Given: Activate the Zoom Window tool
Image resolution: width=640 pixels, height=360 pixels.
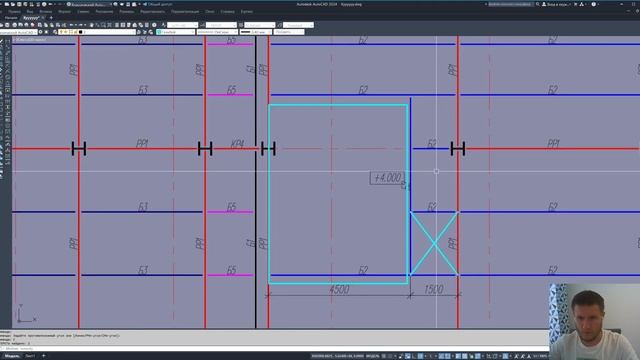Looking at the screenshot, I should pos(103,25).
